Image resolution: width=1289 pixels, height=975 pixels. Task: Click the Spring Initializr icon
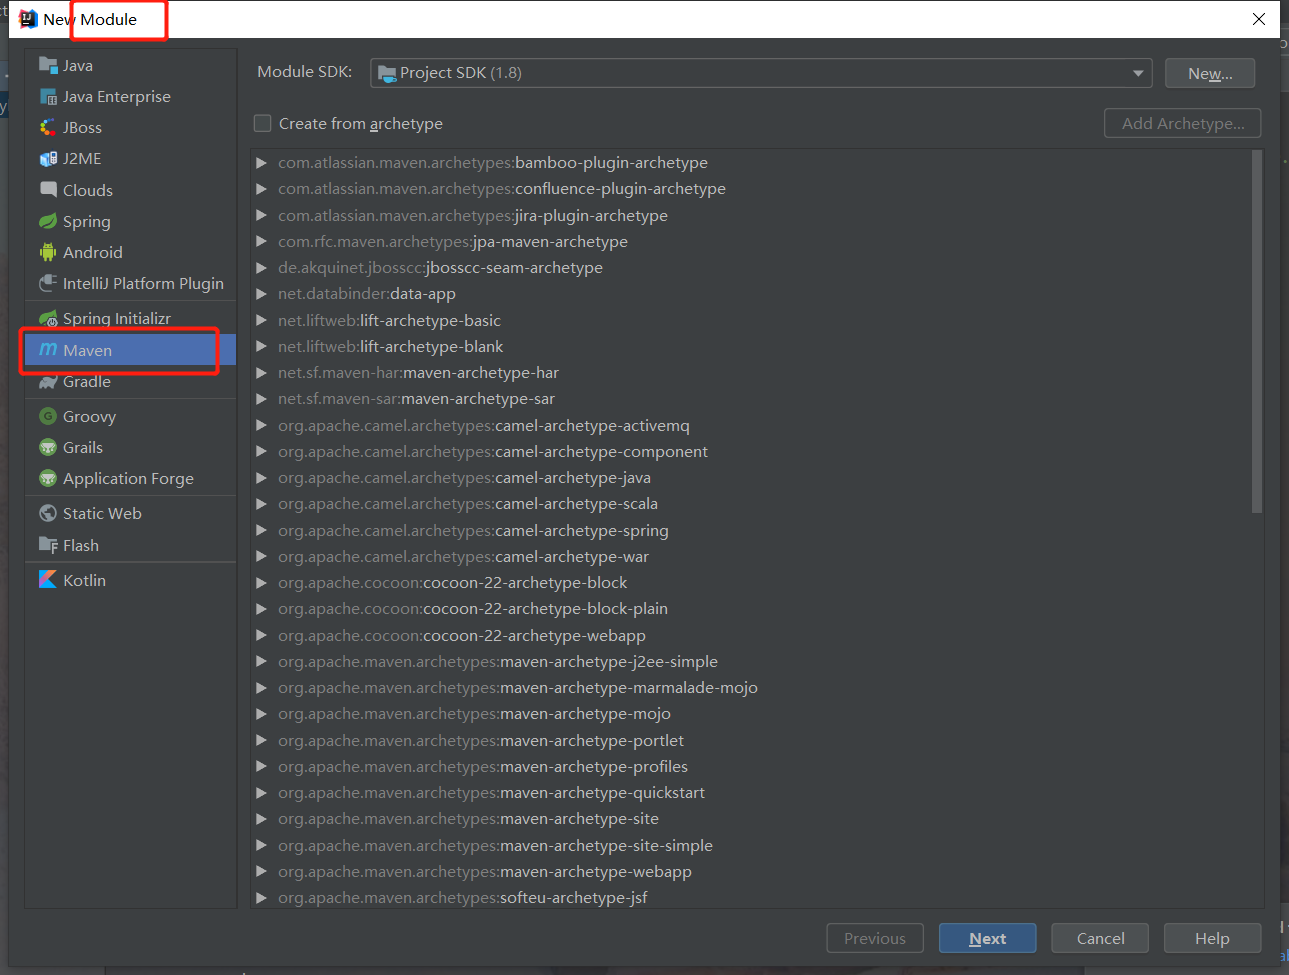[x=48, y=318]
